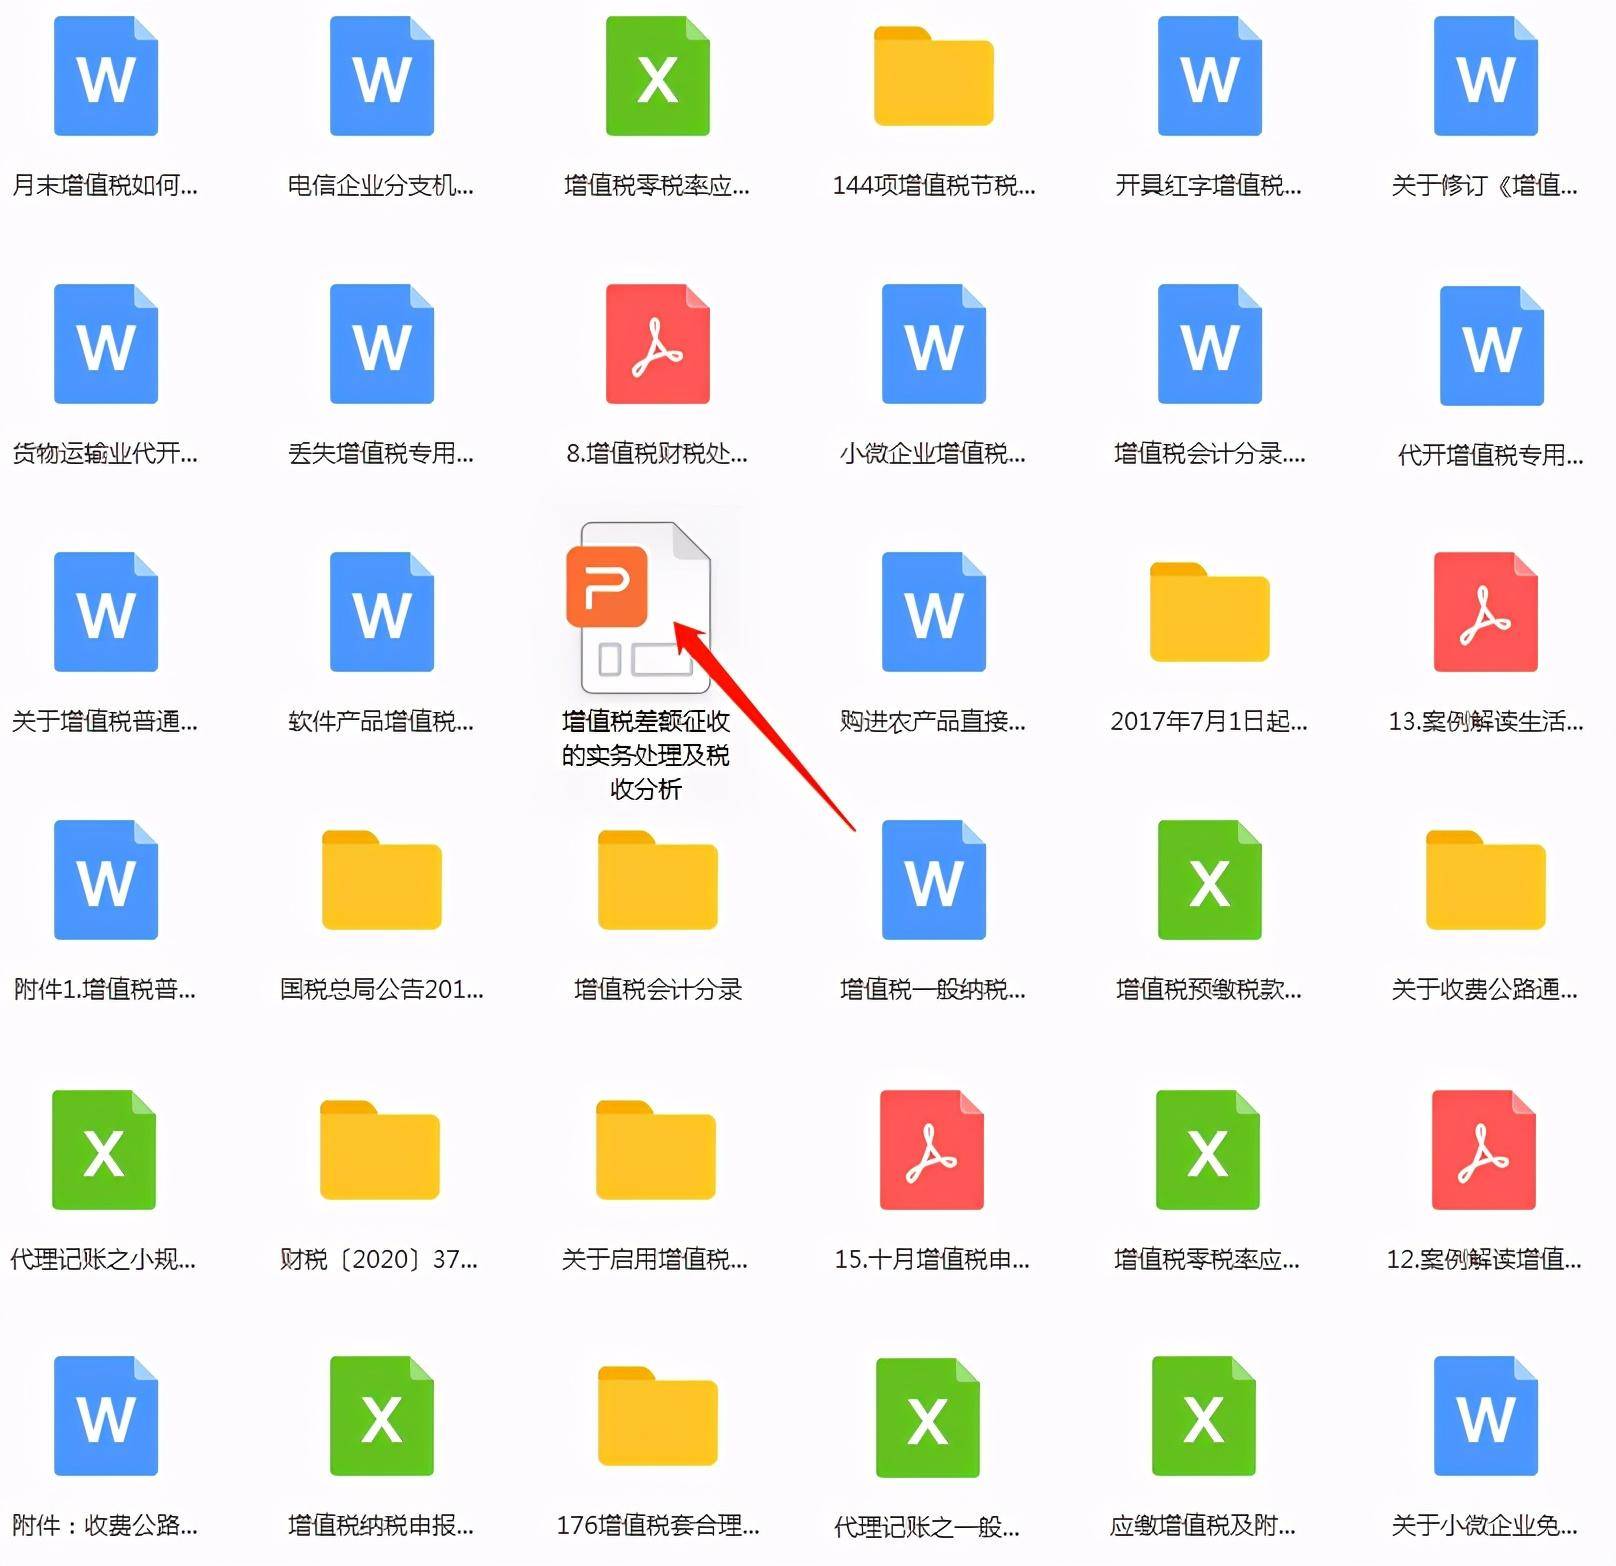This screenshot has width=1616, height=1566.
Task: Open Excel file 增值税零税率应... in top row
Action: point(658,76)
